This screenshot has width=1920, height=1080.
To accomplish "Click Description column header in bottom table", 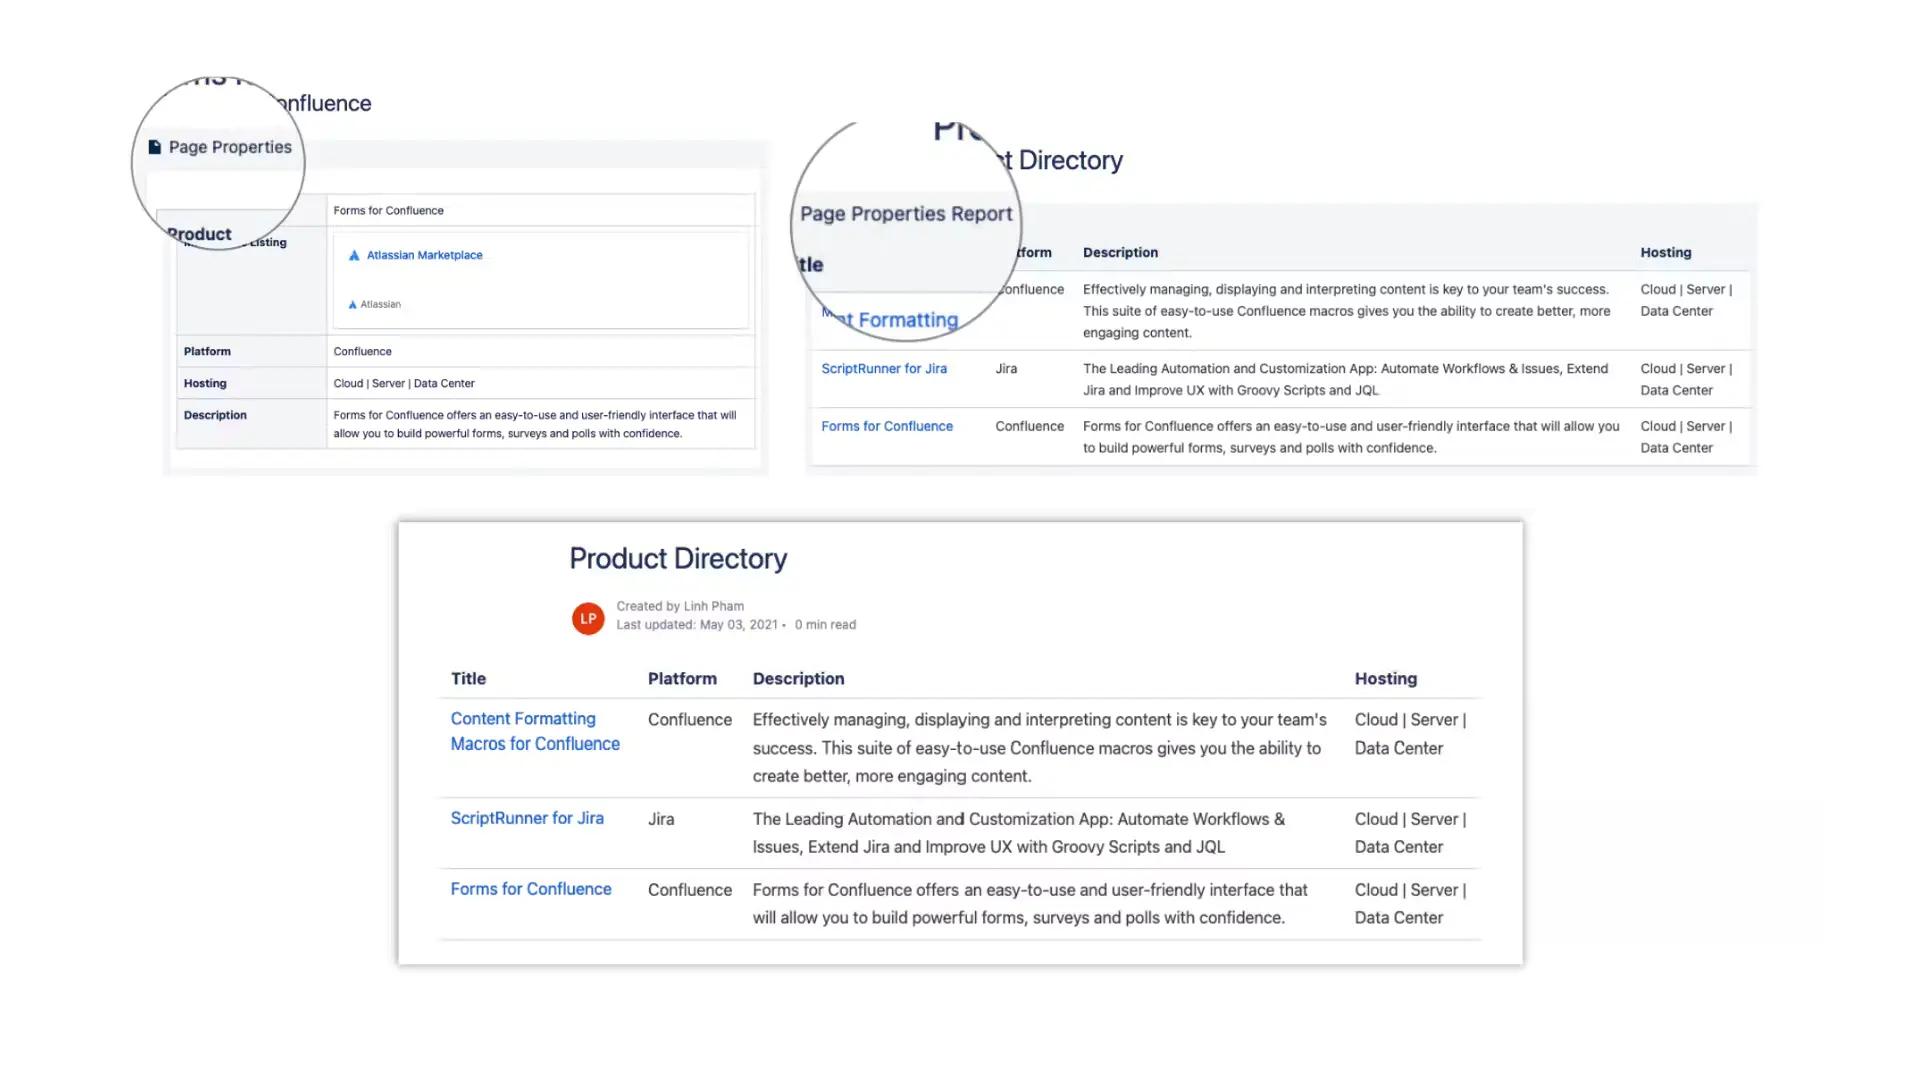I will point(798,678).
